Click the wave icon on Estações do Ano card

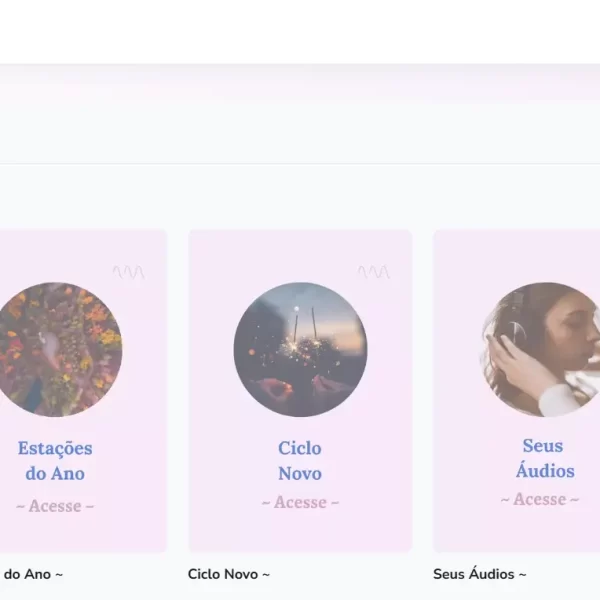(128, 272)
